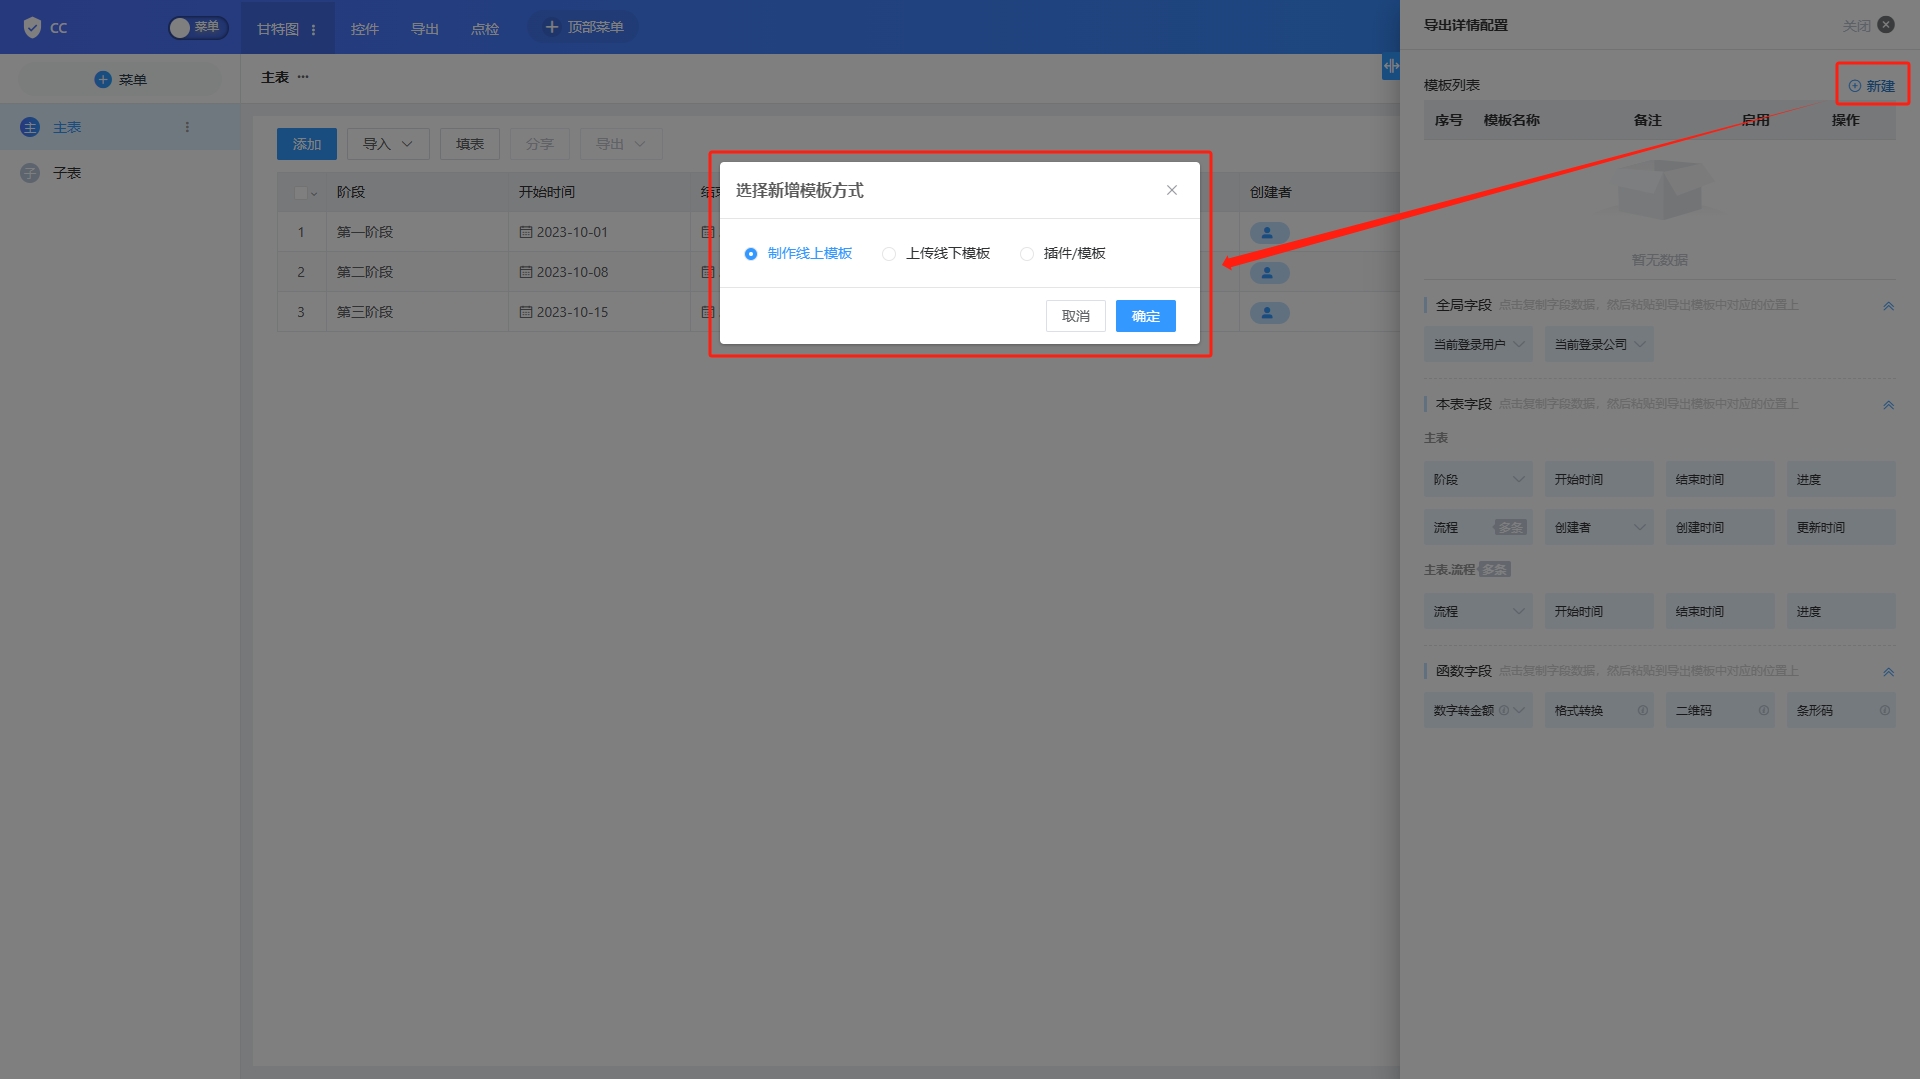
Task: Open the 甘特图 tab's three-dot options
Action: 314,29
